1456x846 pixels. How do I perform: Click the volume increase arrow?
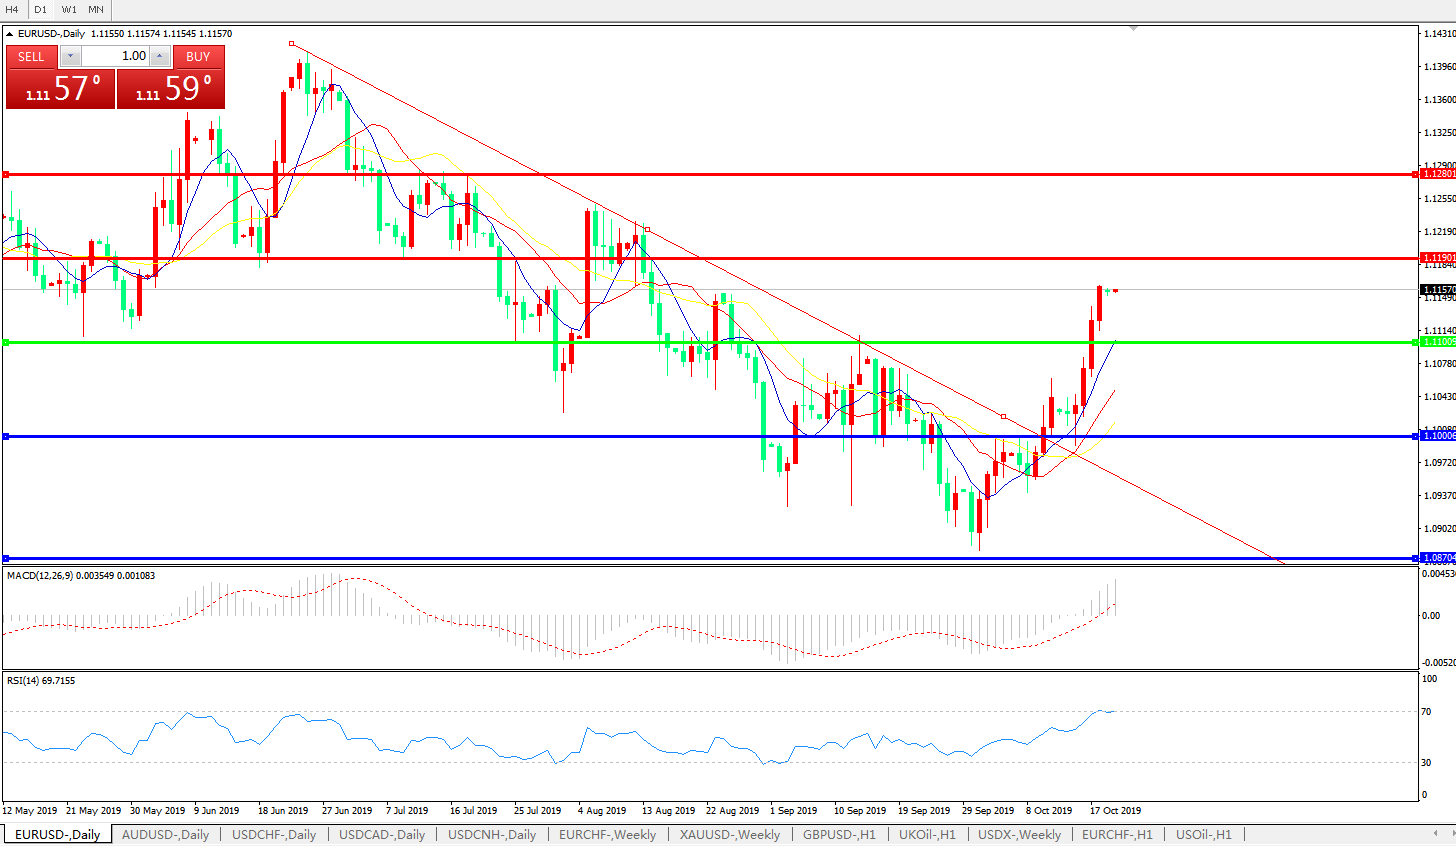160,56
